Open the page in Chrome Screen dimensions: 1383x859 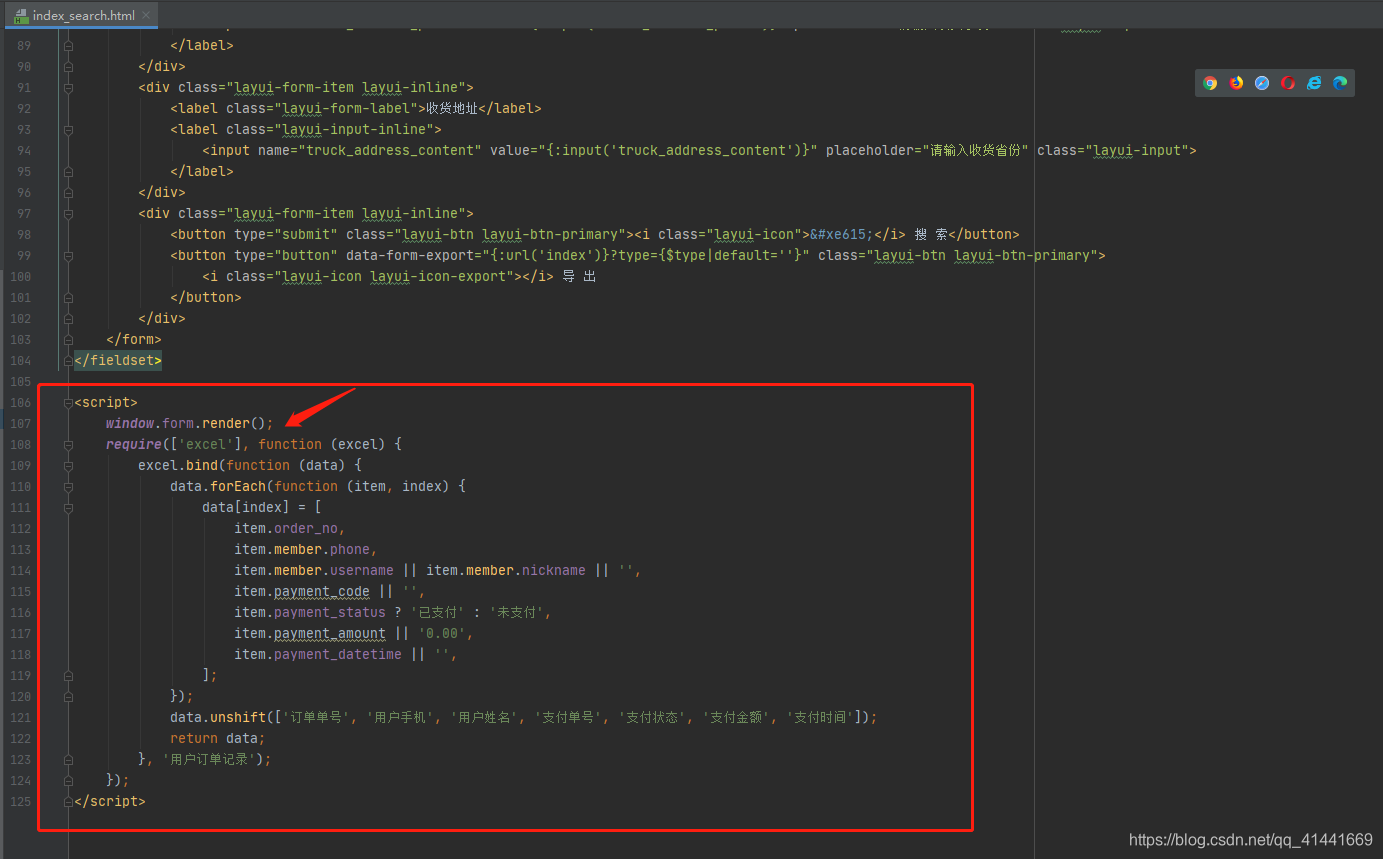pyautogui.click(x=1210, y=83)
